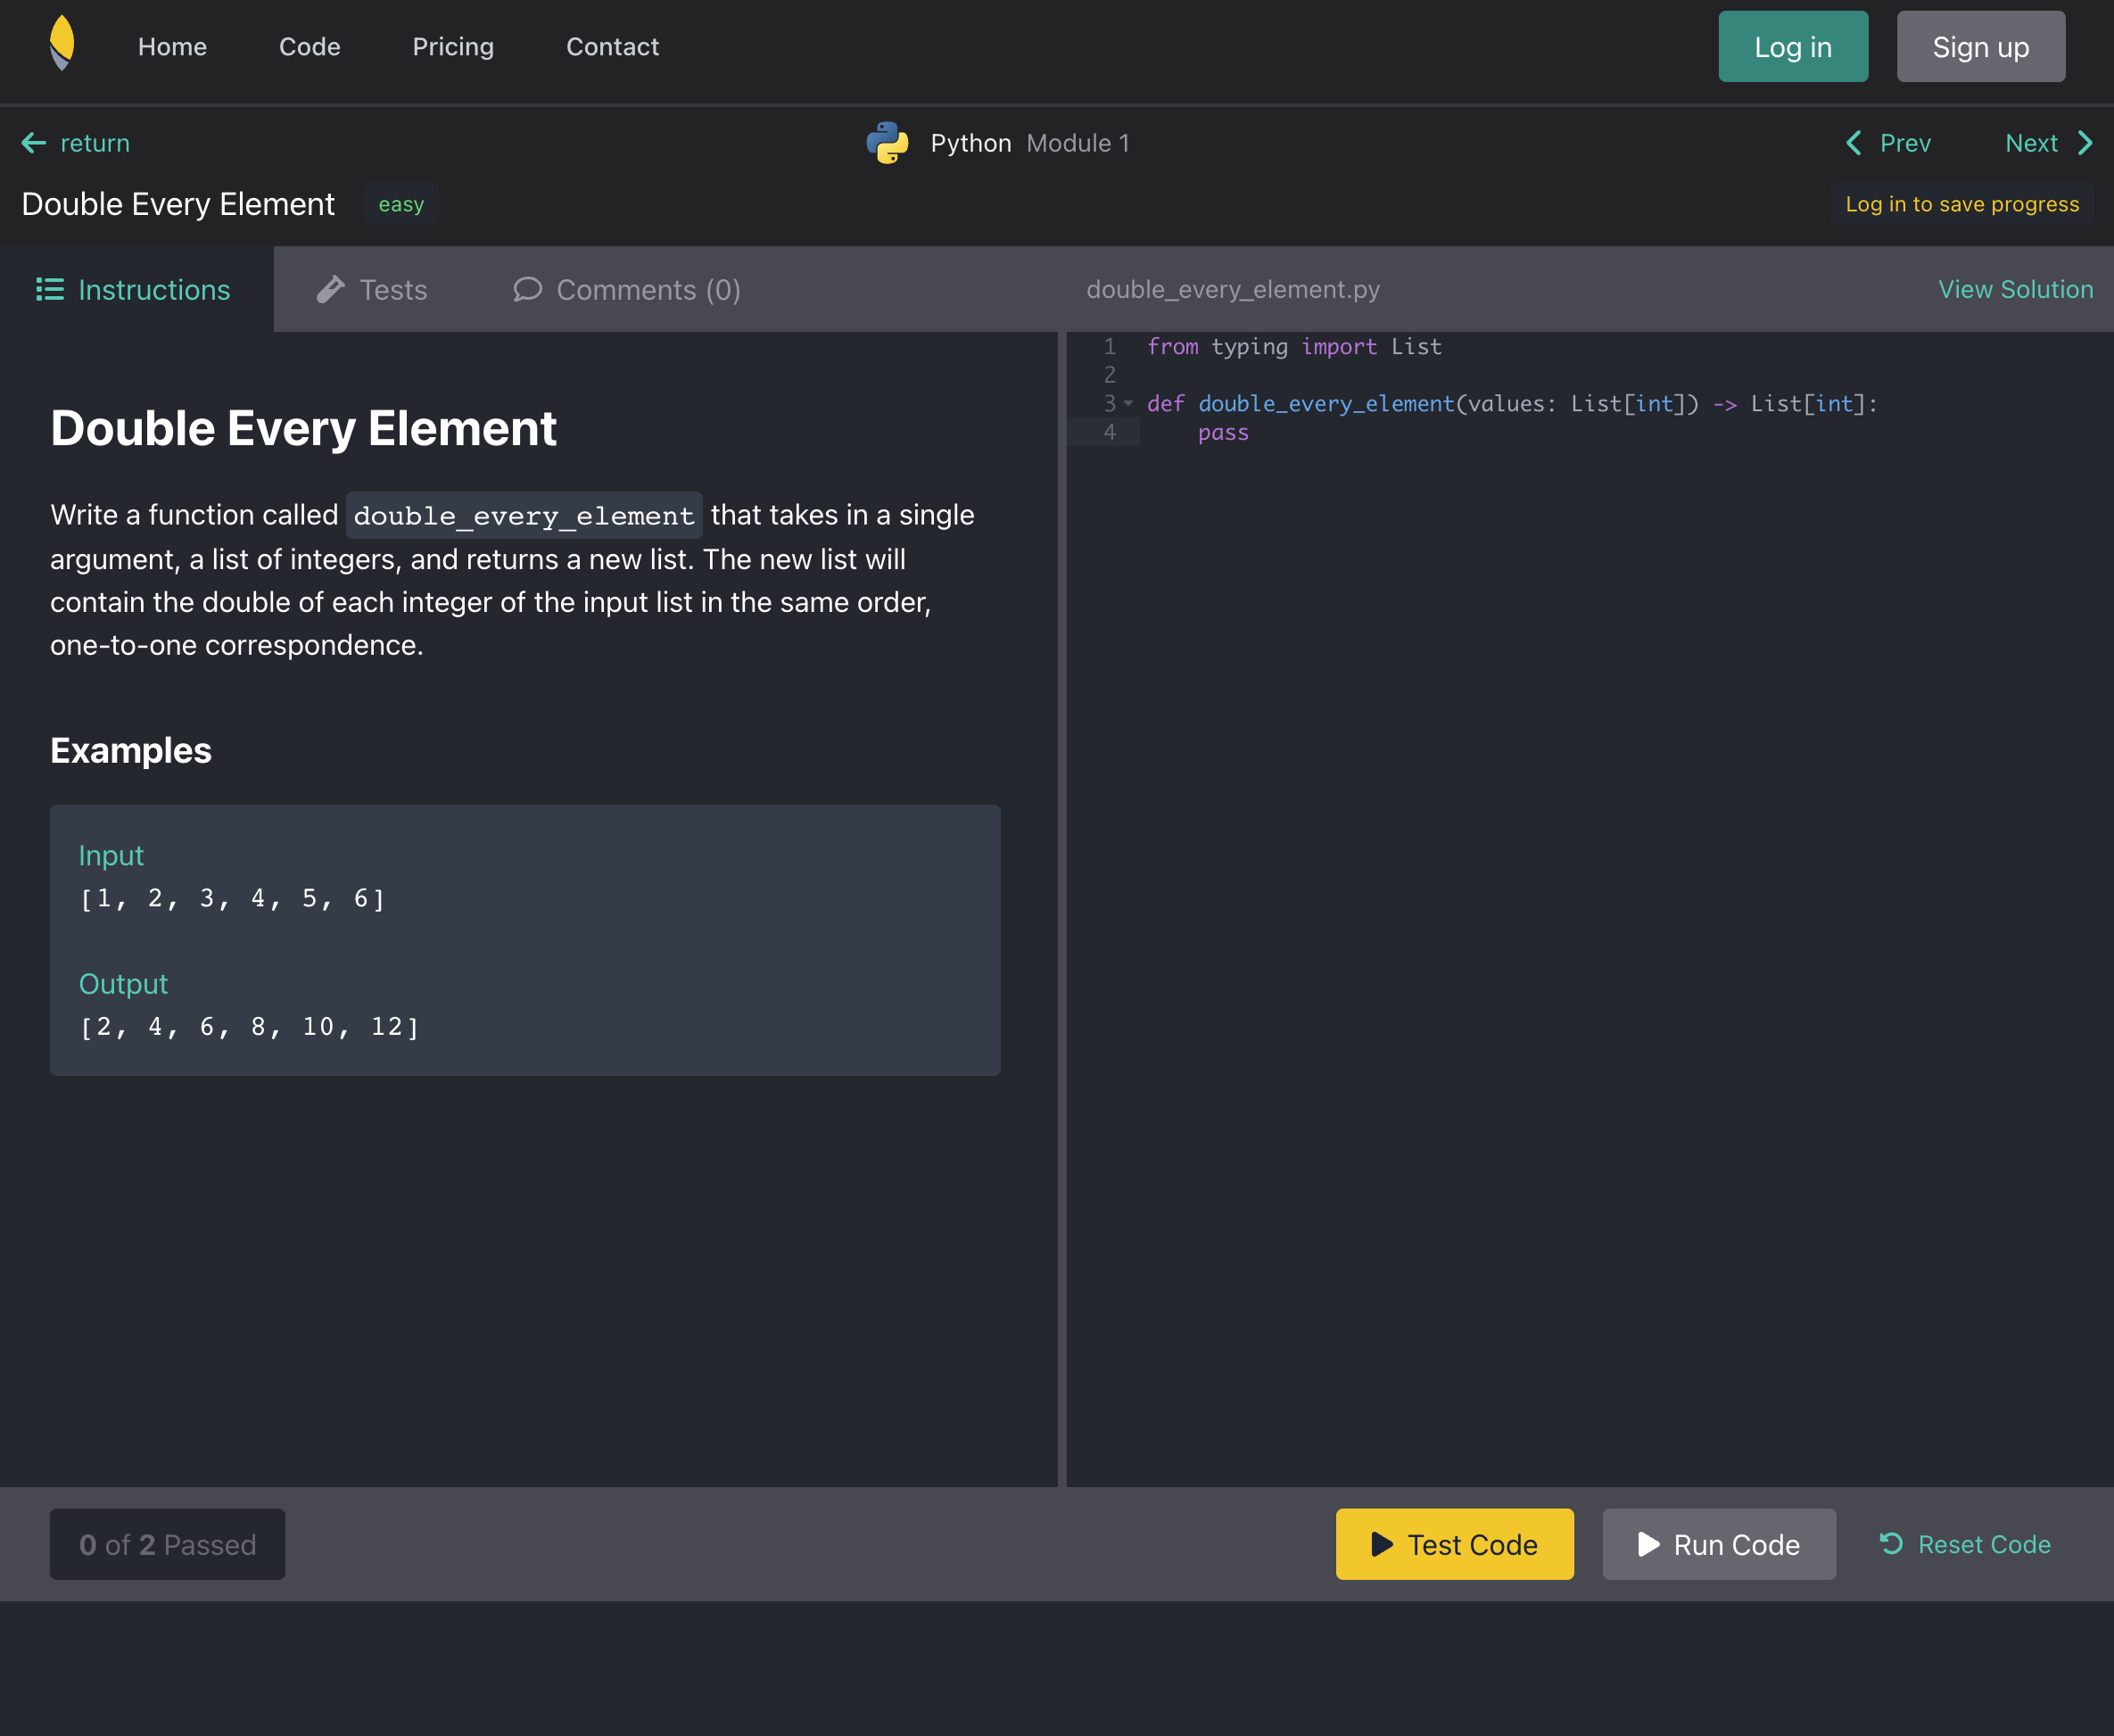Switch to the Instructions tab
This screenshot has height=1736, width=2114.
[137, 289]
